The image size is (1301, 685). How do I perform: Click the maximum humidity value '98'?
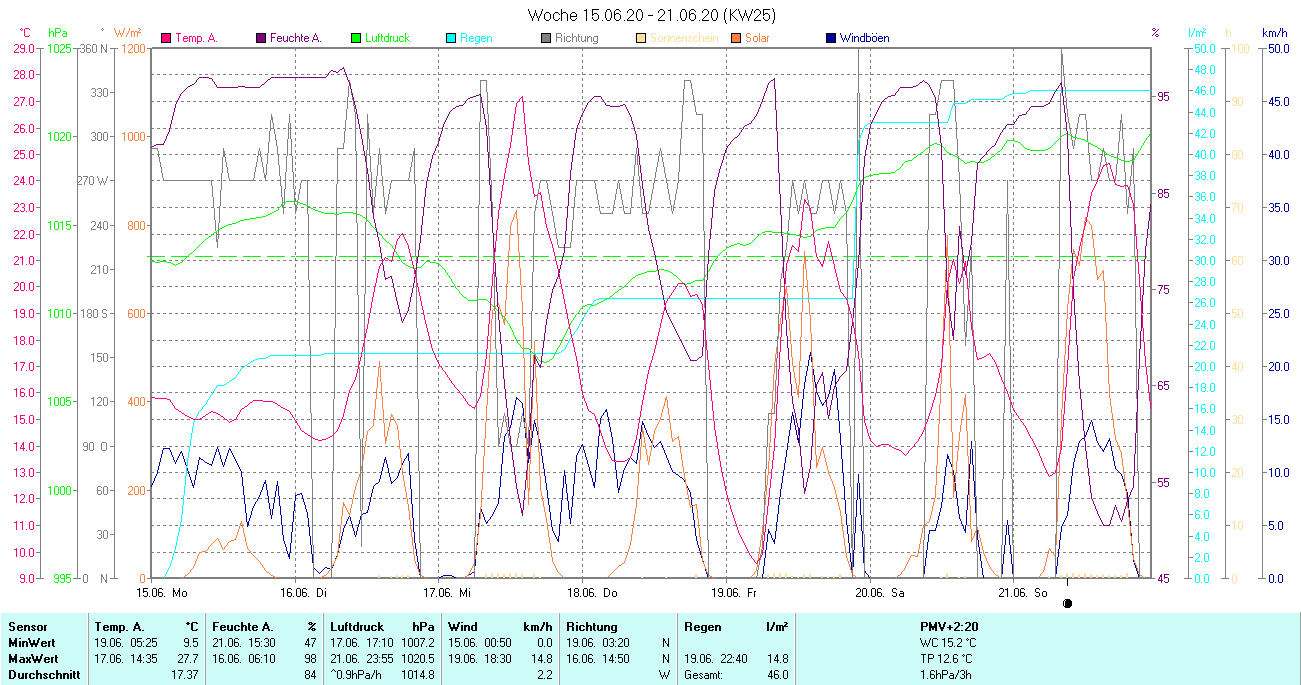pos(311,659)
